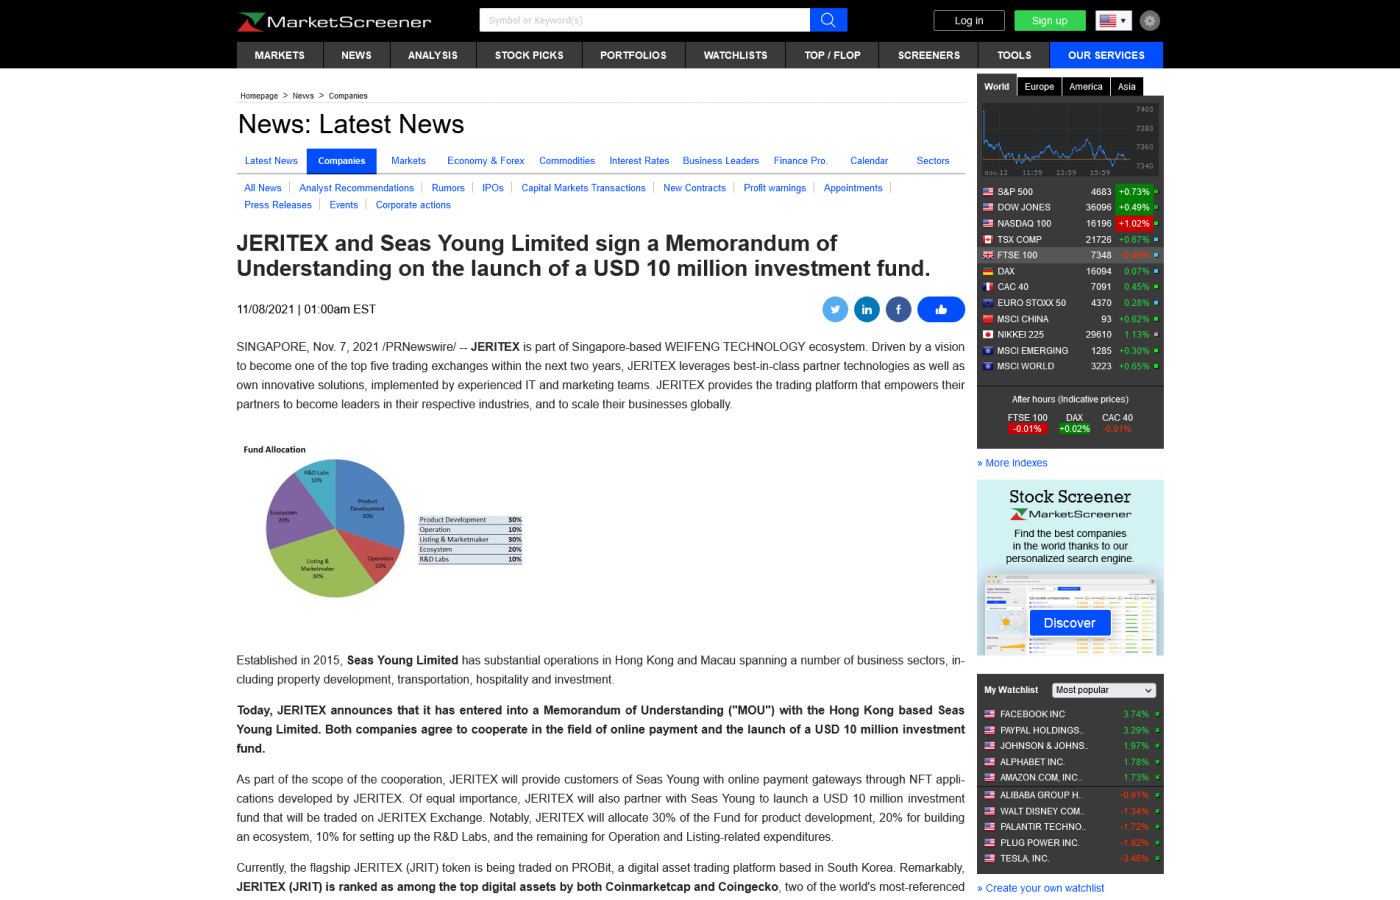Open the Profit warnings link
1400x900 pixels.
click(x=775, y=188)
